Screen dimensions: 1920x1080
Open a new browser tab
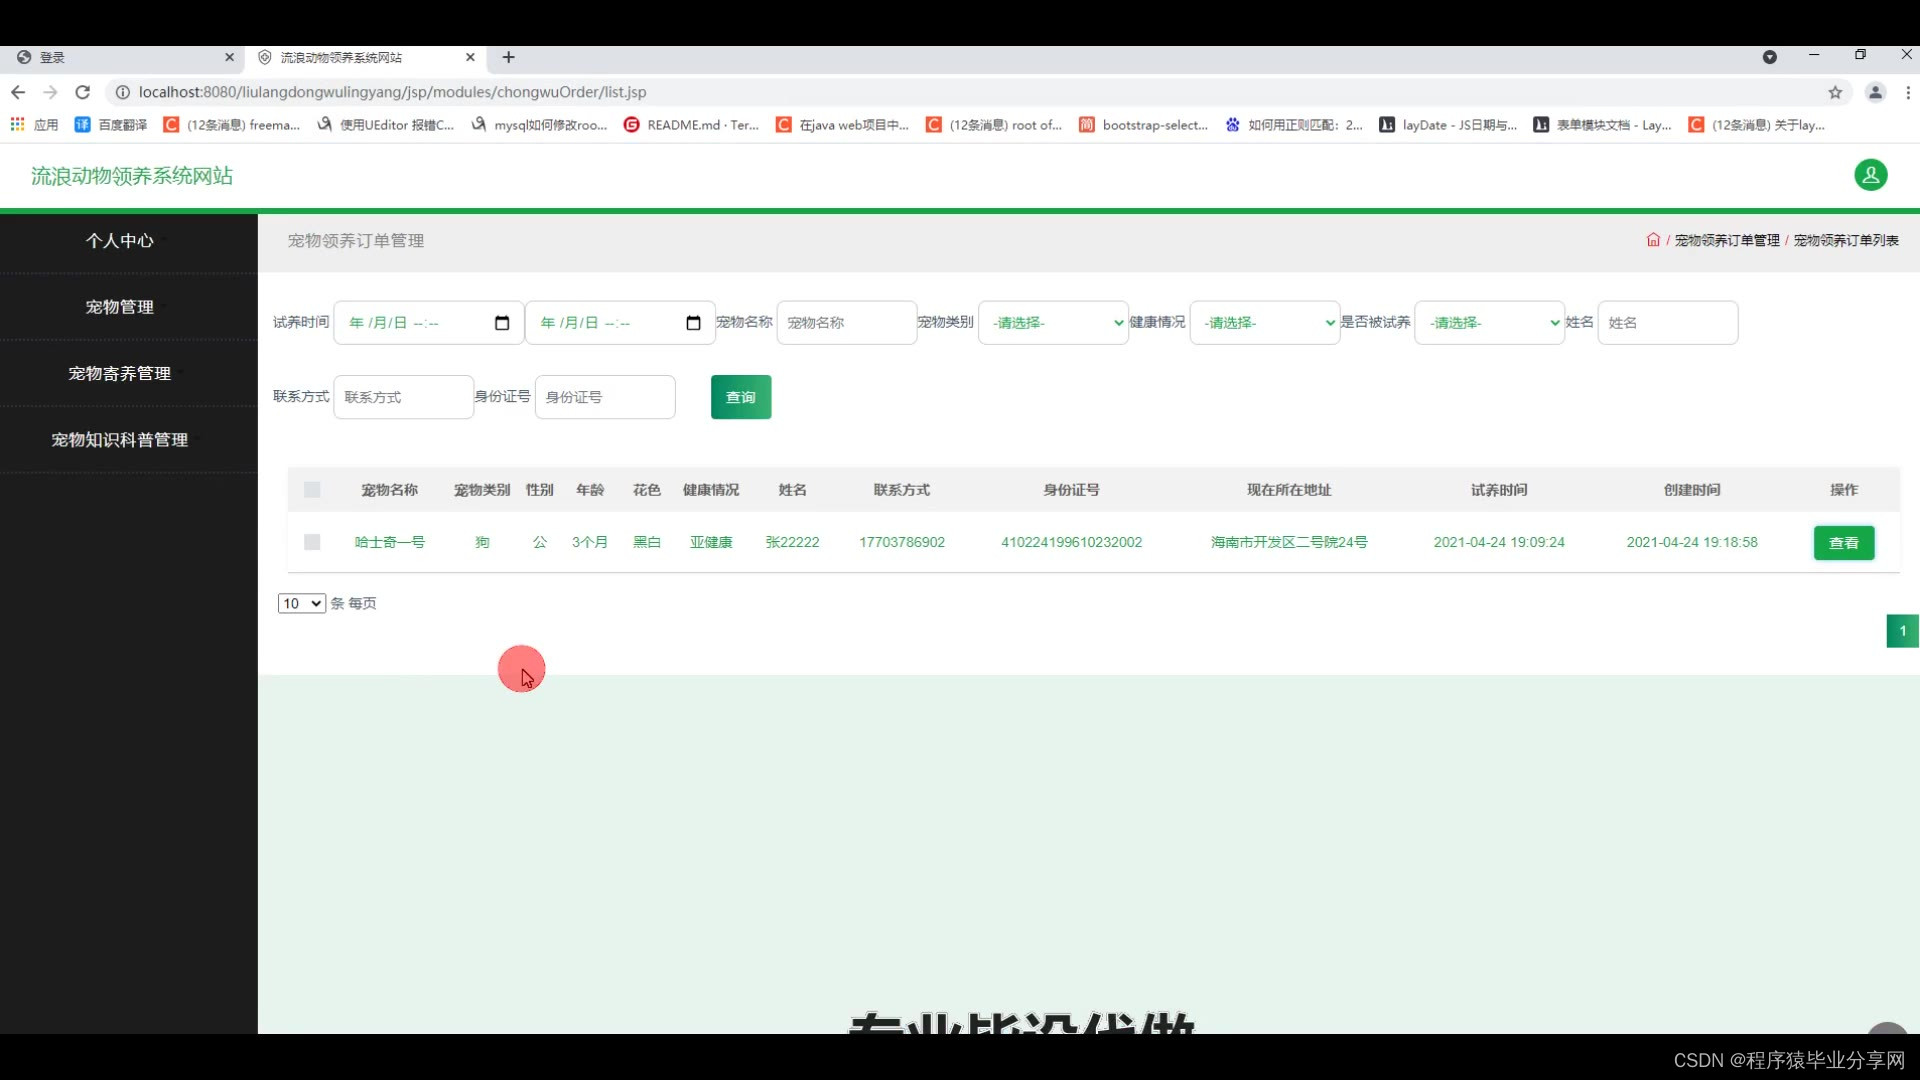pos(508,57)
